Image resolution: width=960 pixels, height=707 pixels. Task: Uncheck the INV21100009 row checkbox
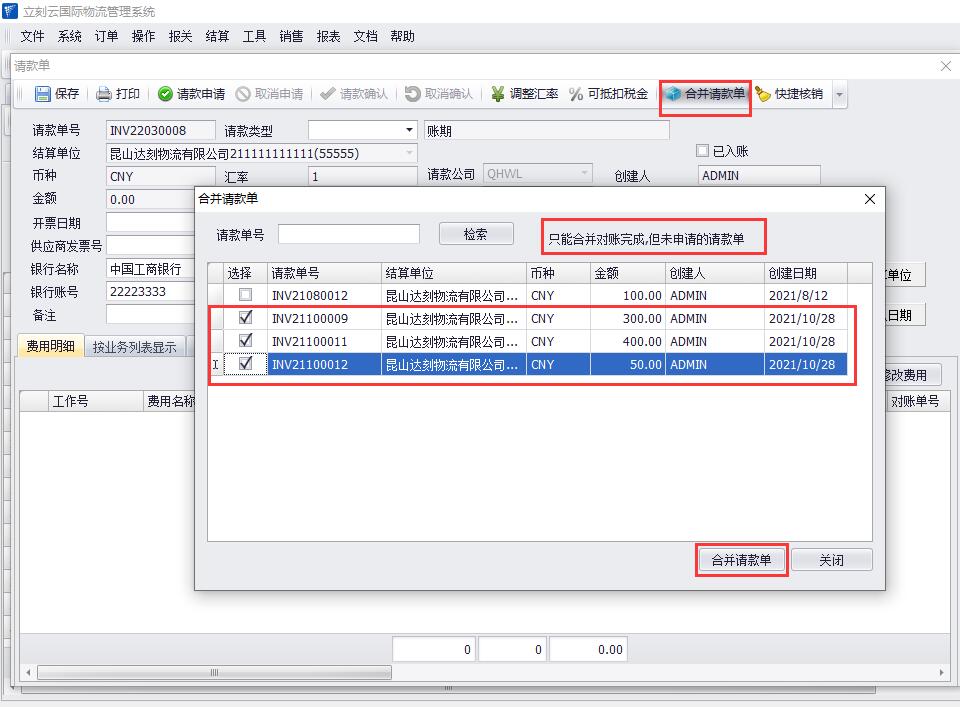pos(245,318)
